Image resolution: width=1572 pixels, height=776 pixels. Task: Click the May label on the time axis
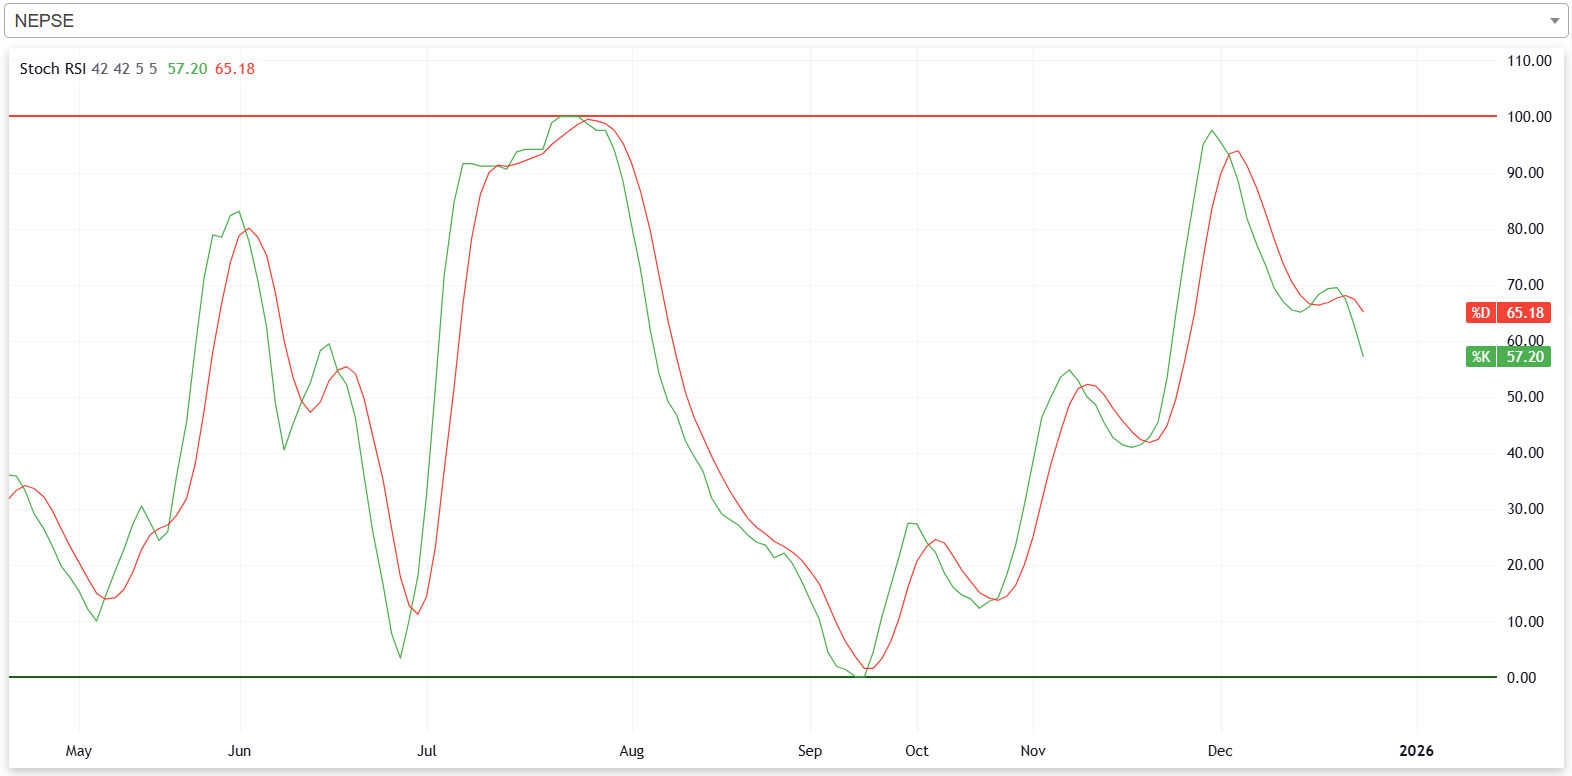(78, 751)
